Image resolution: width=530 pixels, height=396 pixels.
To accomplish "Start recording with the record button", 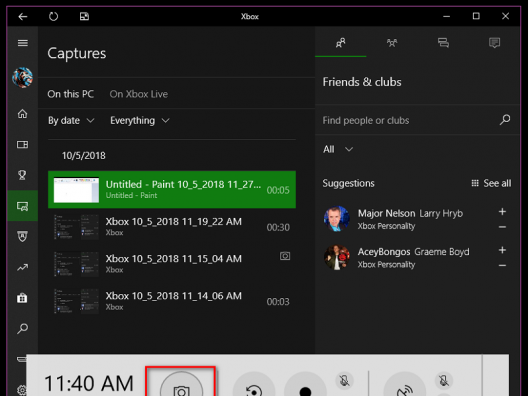I will 305,386.
